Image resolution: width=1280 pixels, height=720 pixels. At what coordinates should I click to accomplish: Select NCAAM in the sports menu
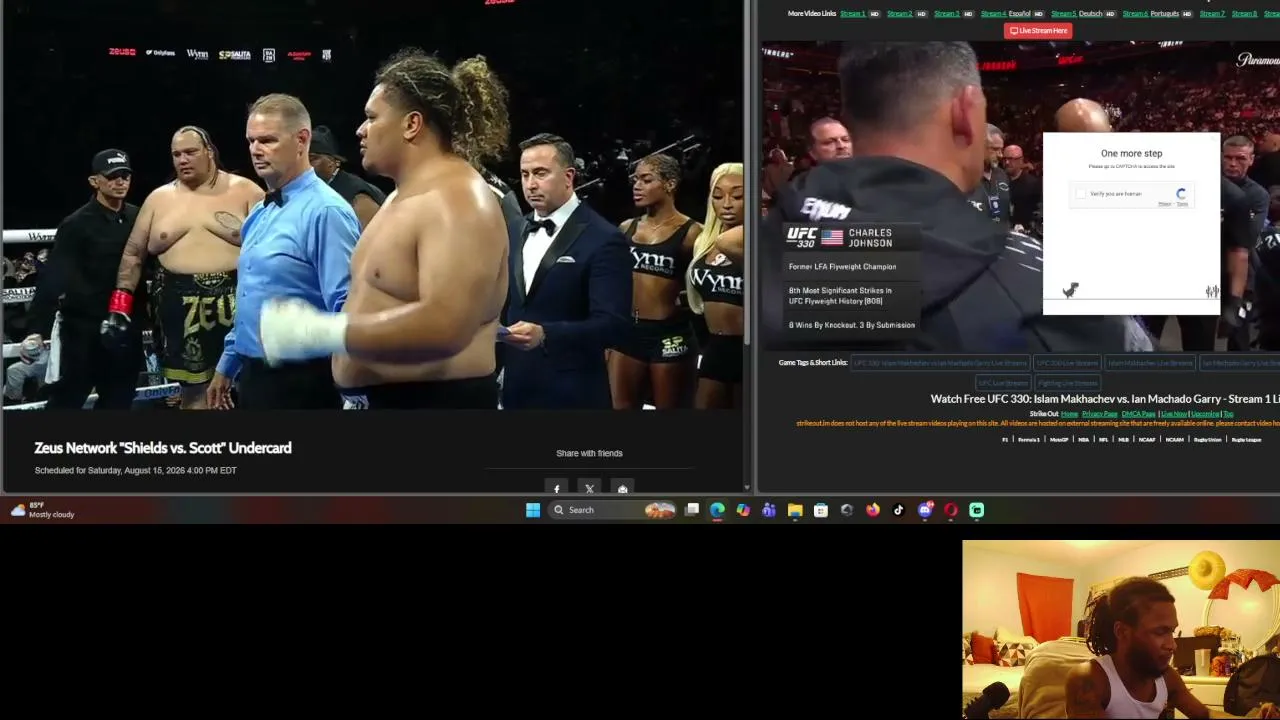[1175, 440]
